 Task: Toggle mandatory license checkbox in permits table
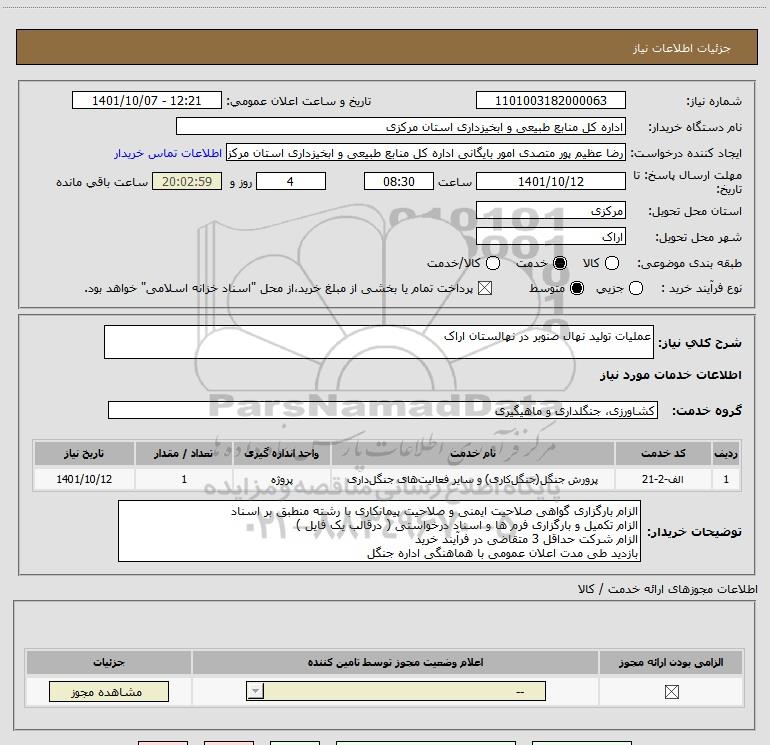coord(671,692)
